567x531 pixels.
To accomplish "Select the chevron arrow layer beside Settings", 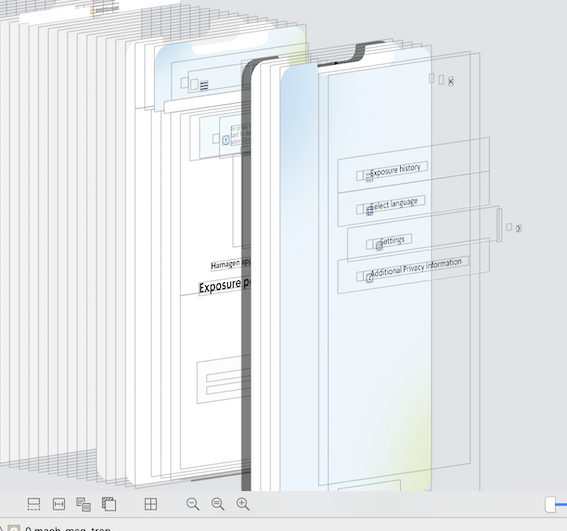I will pos(519,229).
